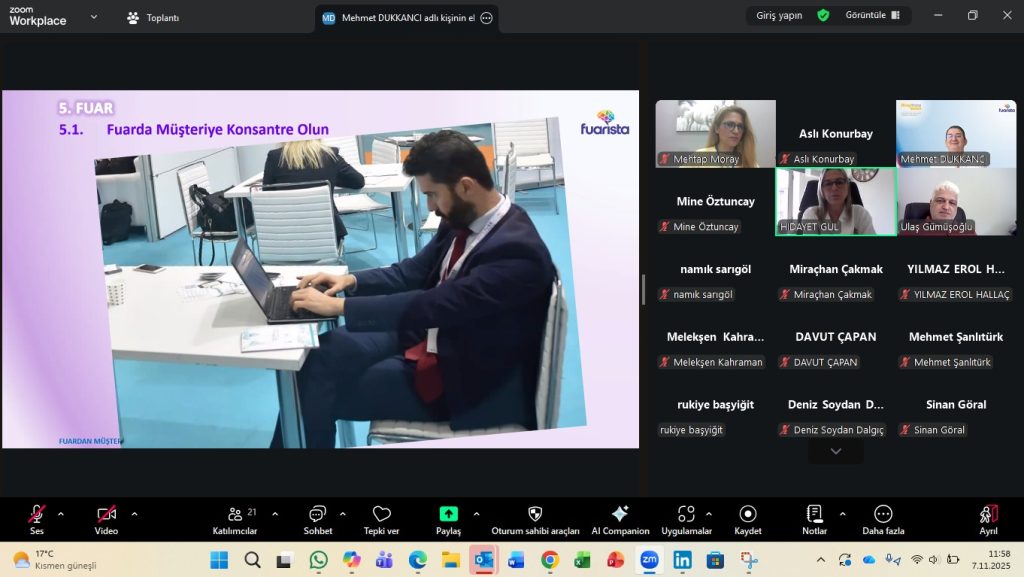Expand video options arrow next to Video

point(134,514)
